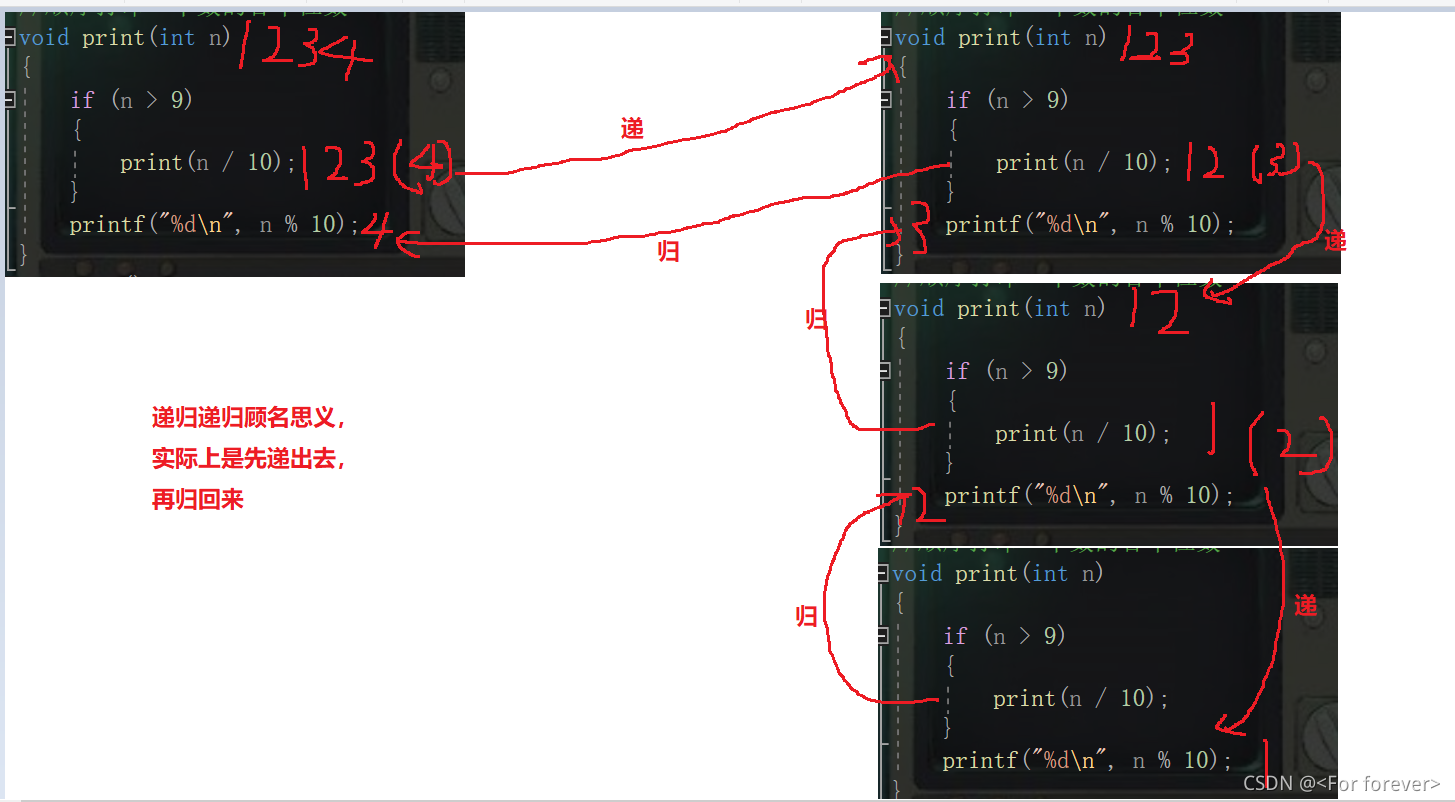This screenshot has height=802, width=1455.
Task: Collapse void print function in block marked 12
Action: (884, 309)
